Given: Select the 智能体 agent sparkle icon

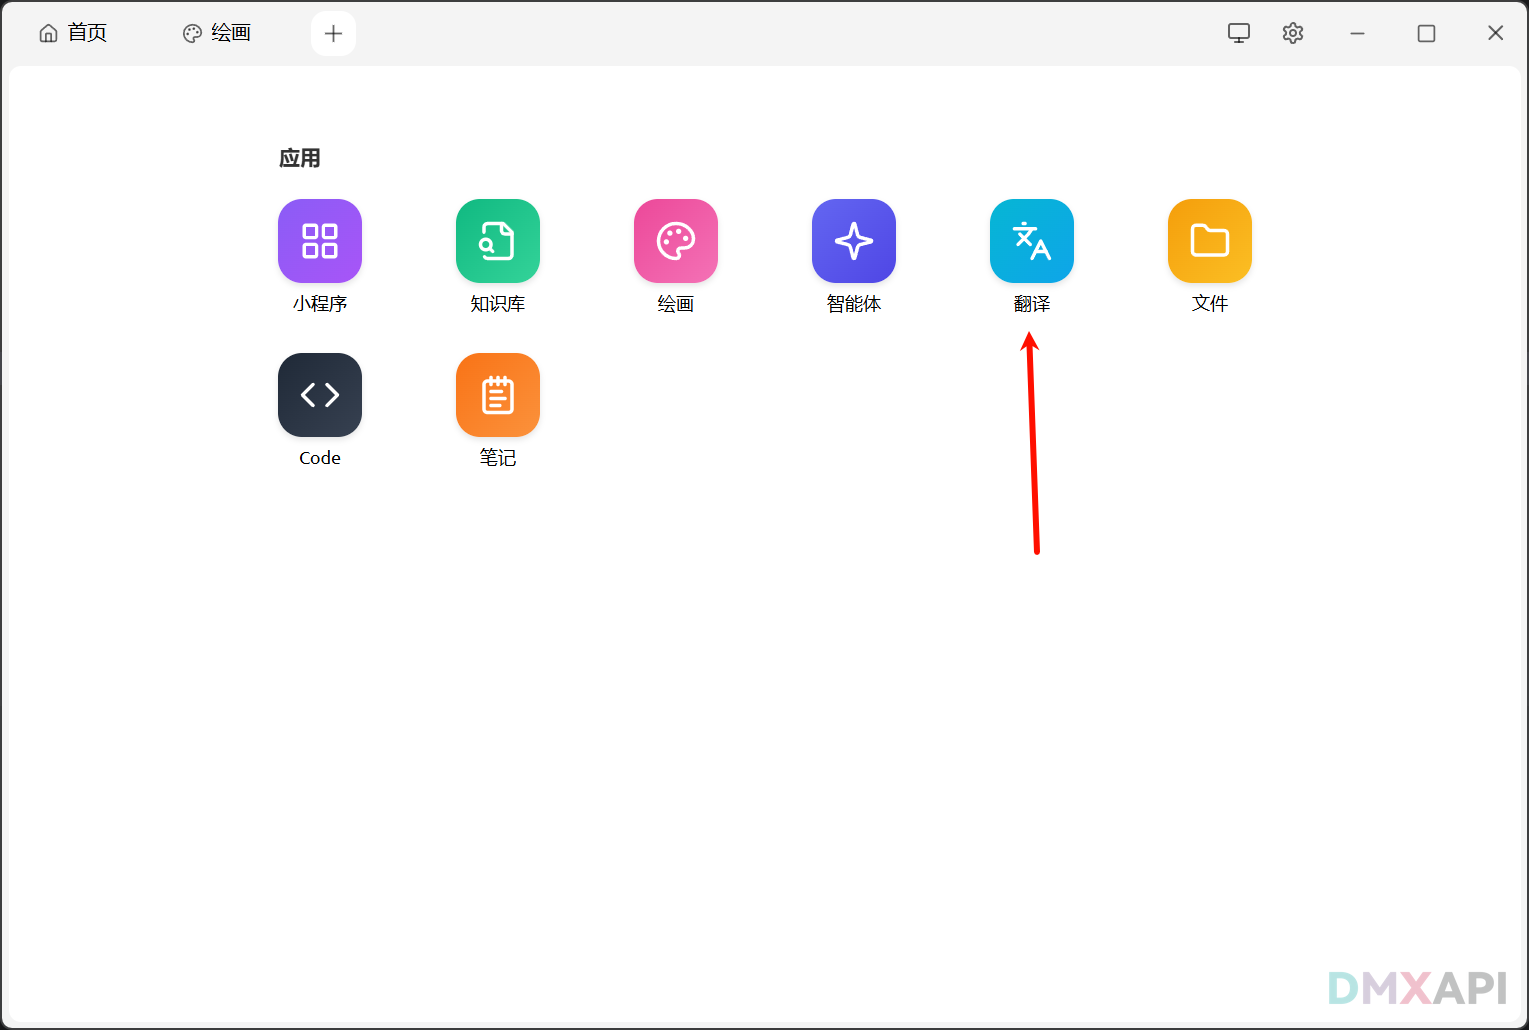Looking at the screenshot, I should pos(854,241).
